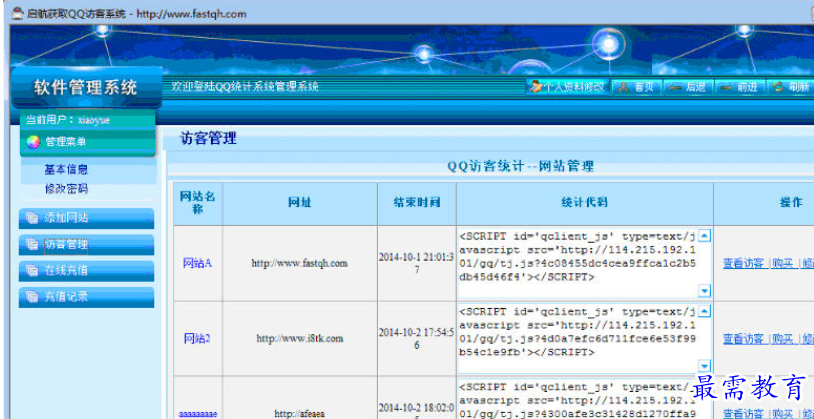Open the 添加网站 menu
This screenshot has width=814, height=419.
point(86,218)
